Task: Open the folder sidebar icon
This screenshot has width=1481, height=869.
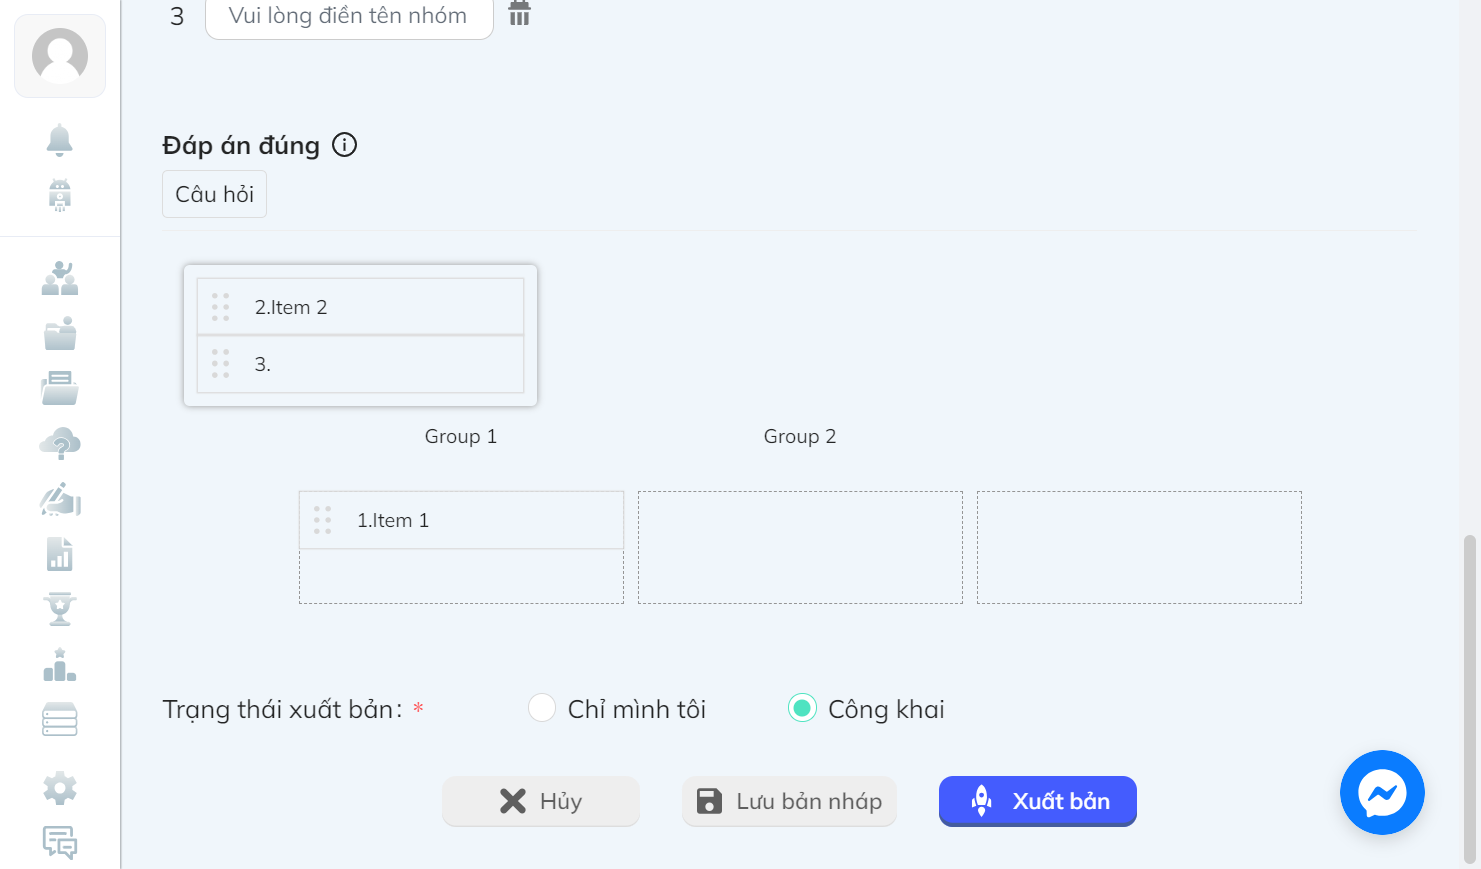Action: [60, 333]
